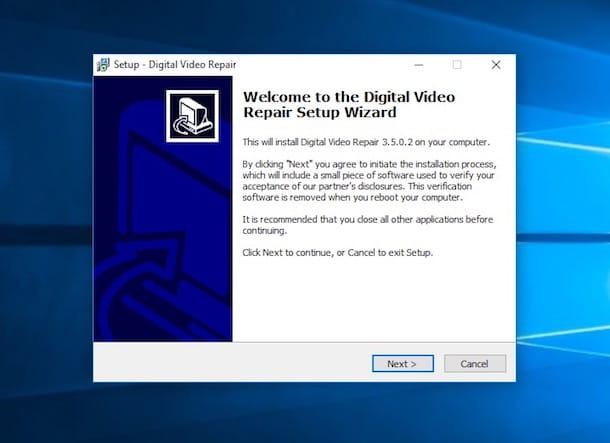
Task: Cancel the Digital Video Repair setup
Action: 475,364
